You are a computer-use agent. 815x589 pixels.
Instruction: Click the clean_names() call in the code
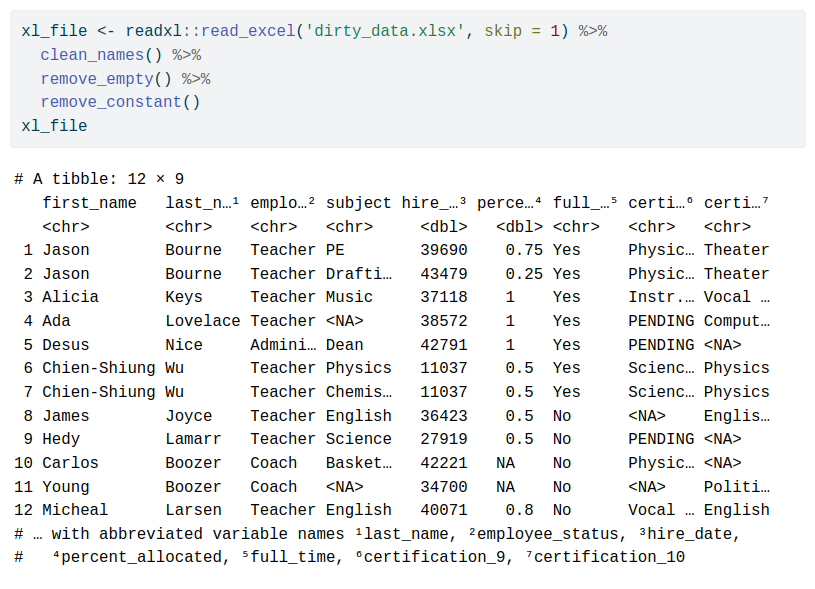coord(101,55)
